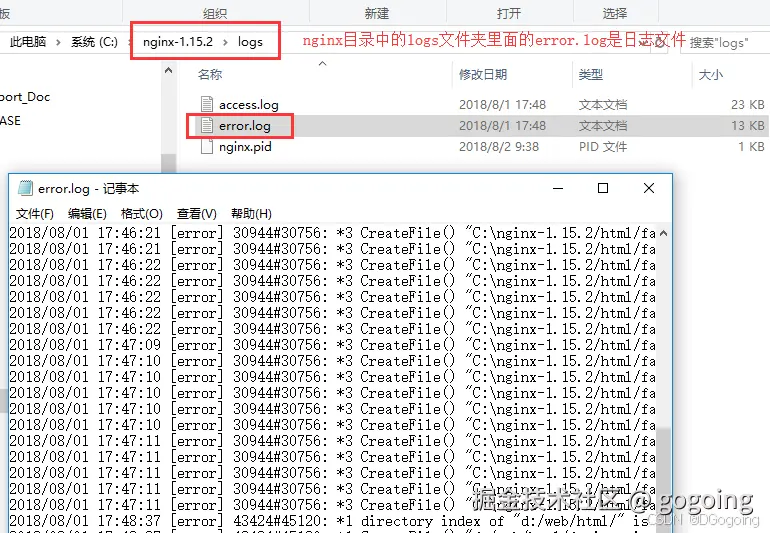Image resolution: width=770 pixels, height=533 pixels.
Task: Click the log line timestamped 17:47:09
Action: click(332, 345)
